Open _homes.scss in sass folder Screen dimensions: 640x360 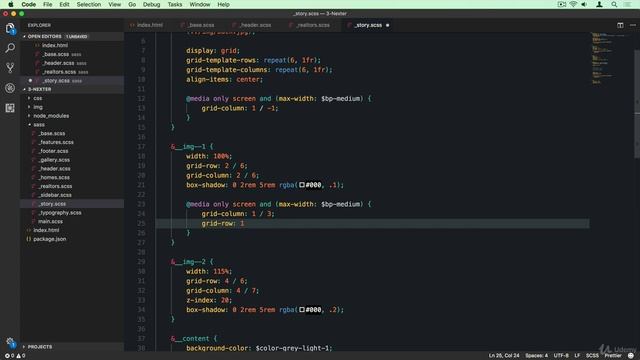(54, 178)
